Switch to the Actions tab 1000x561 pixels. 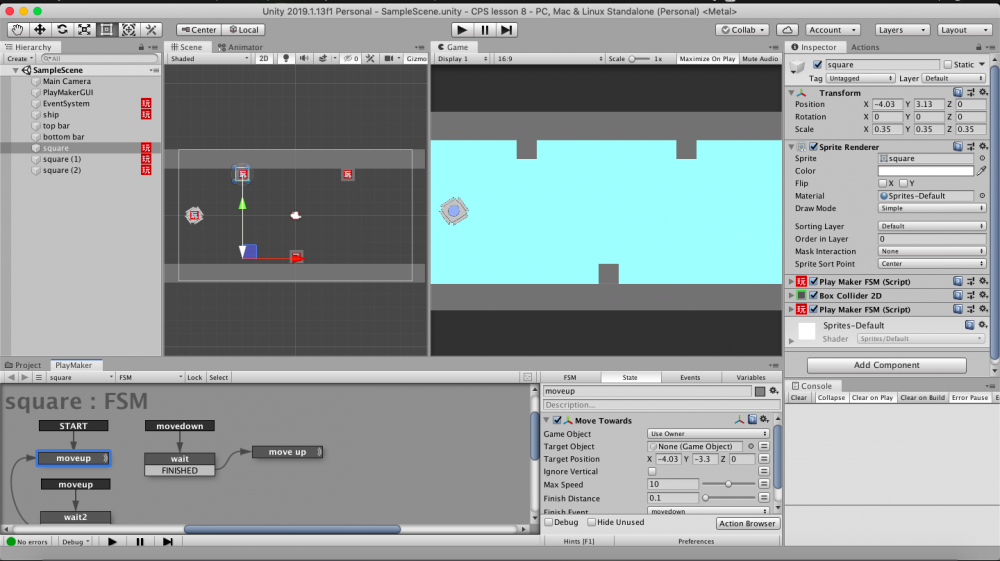click(865, 47)
